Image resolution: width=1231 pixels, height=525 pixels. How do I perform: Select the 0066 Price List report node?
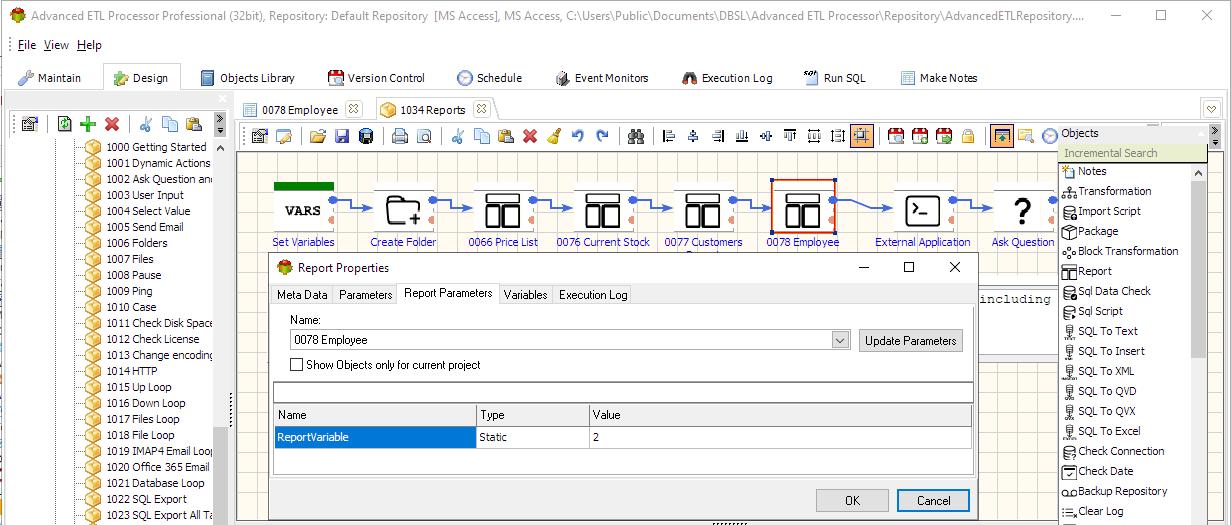tap(503, 211)
